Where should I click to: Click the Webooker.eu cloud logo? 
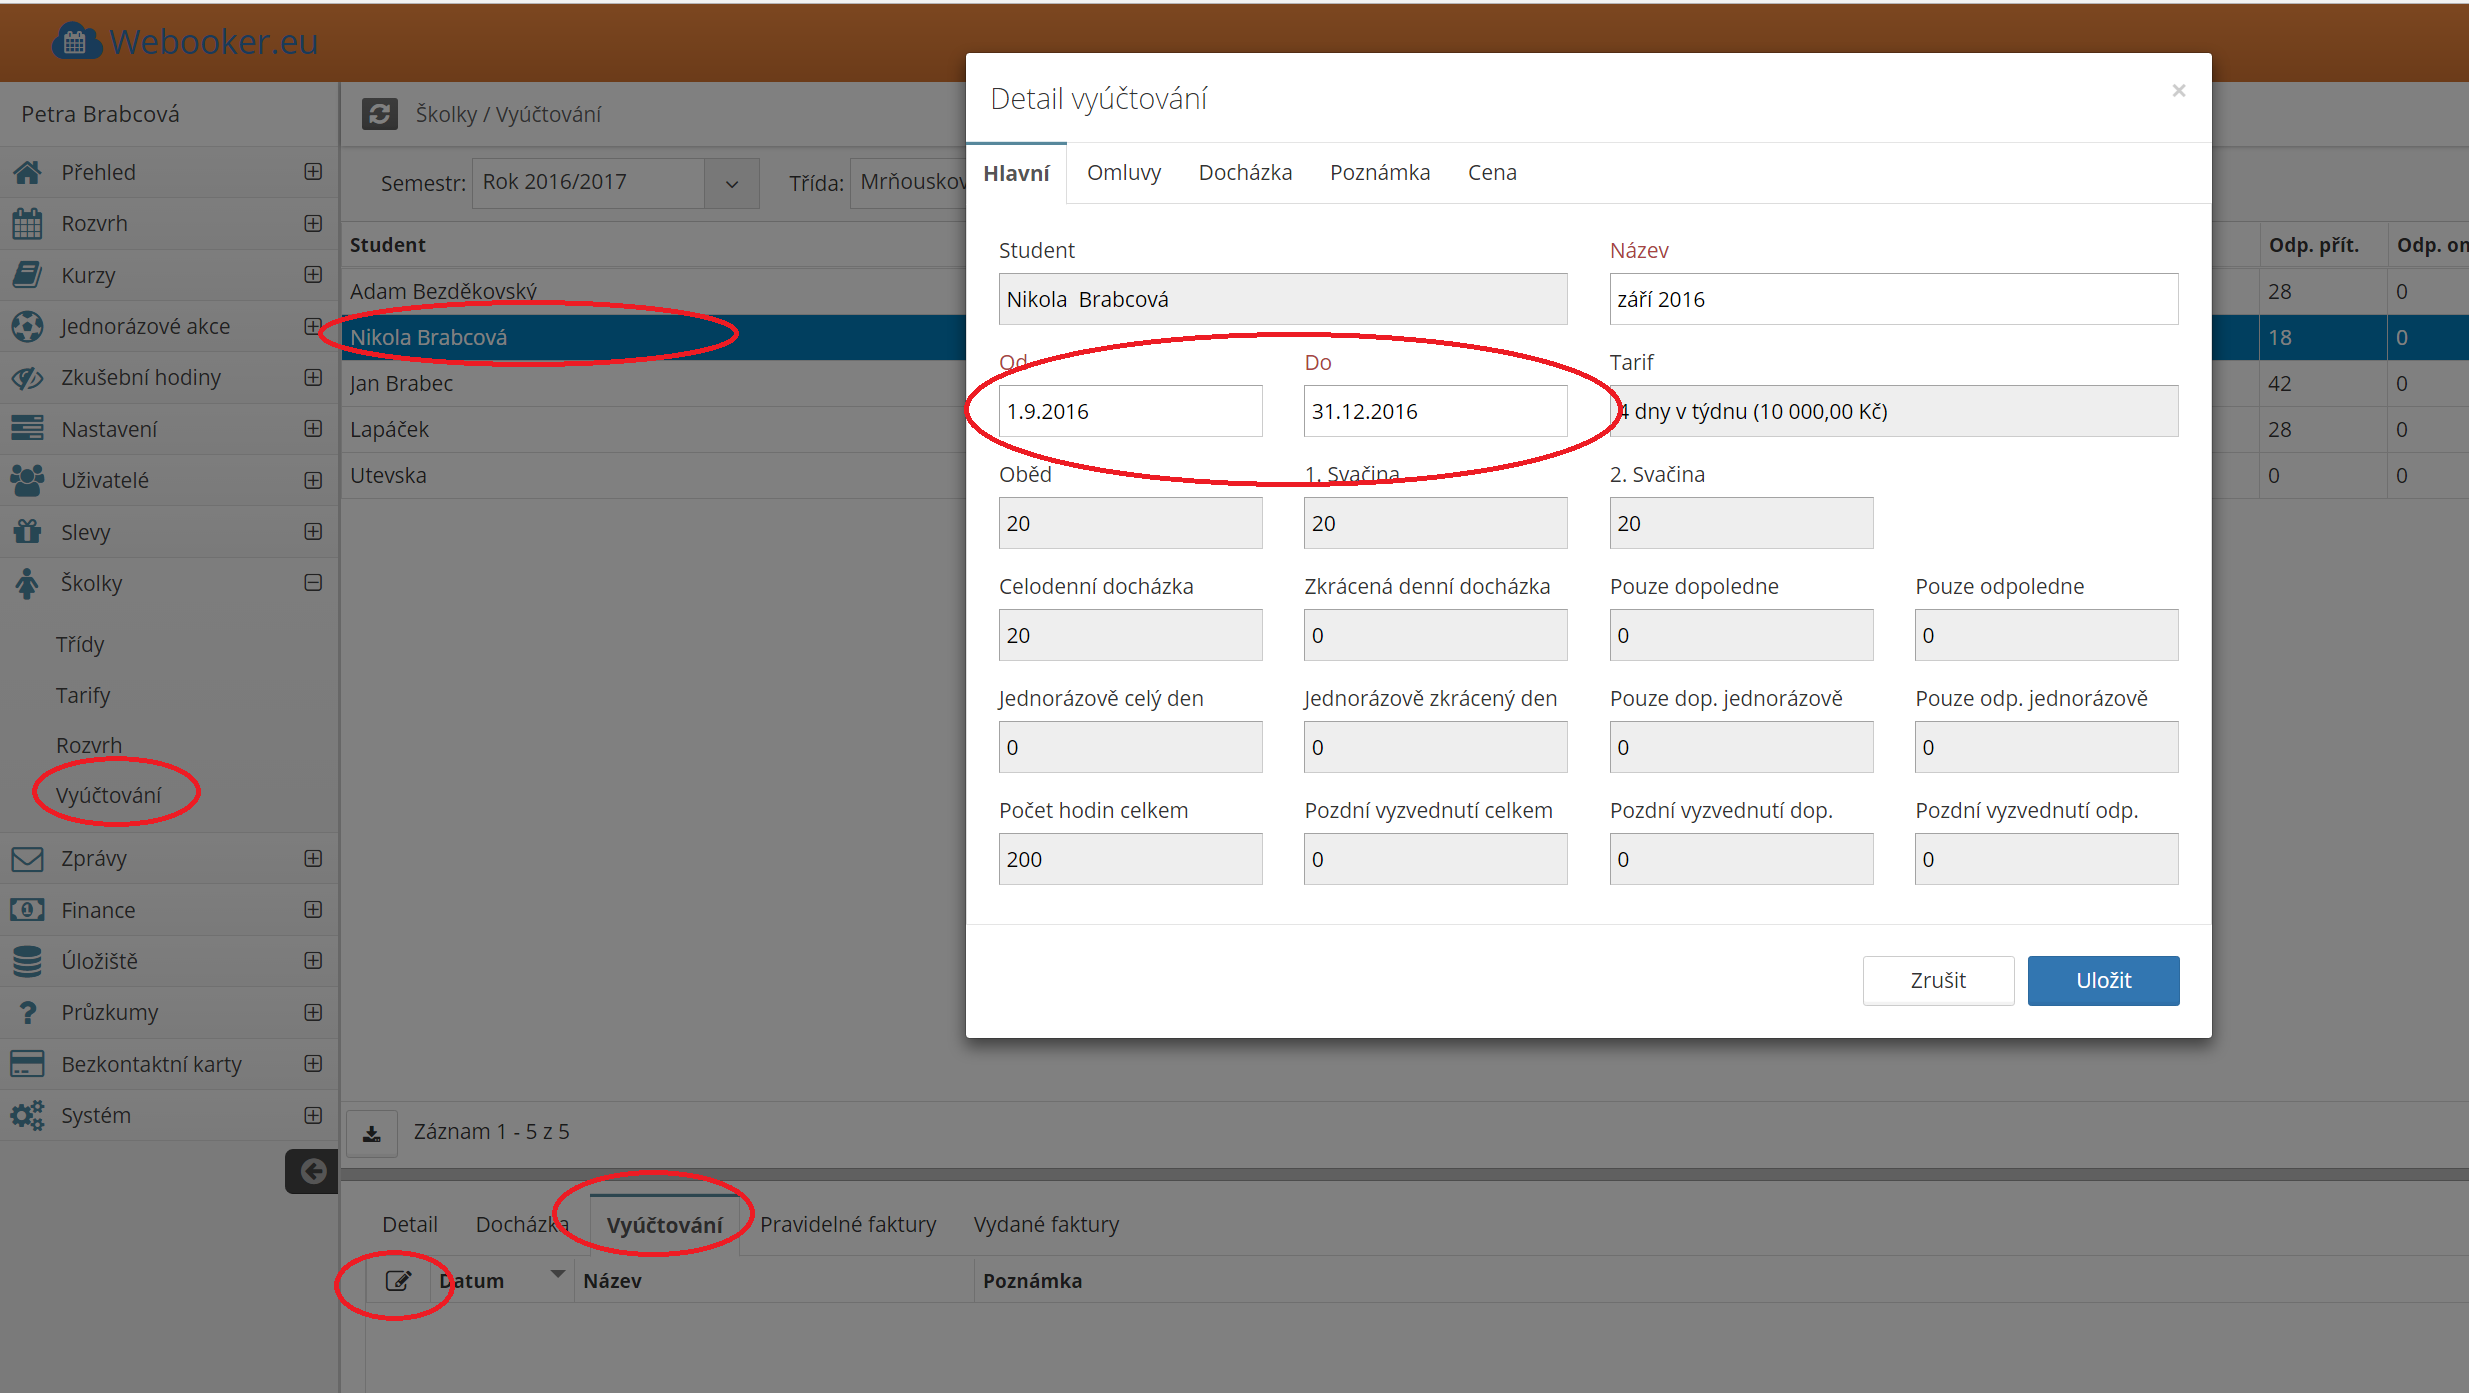click(76, 42)
